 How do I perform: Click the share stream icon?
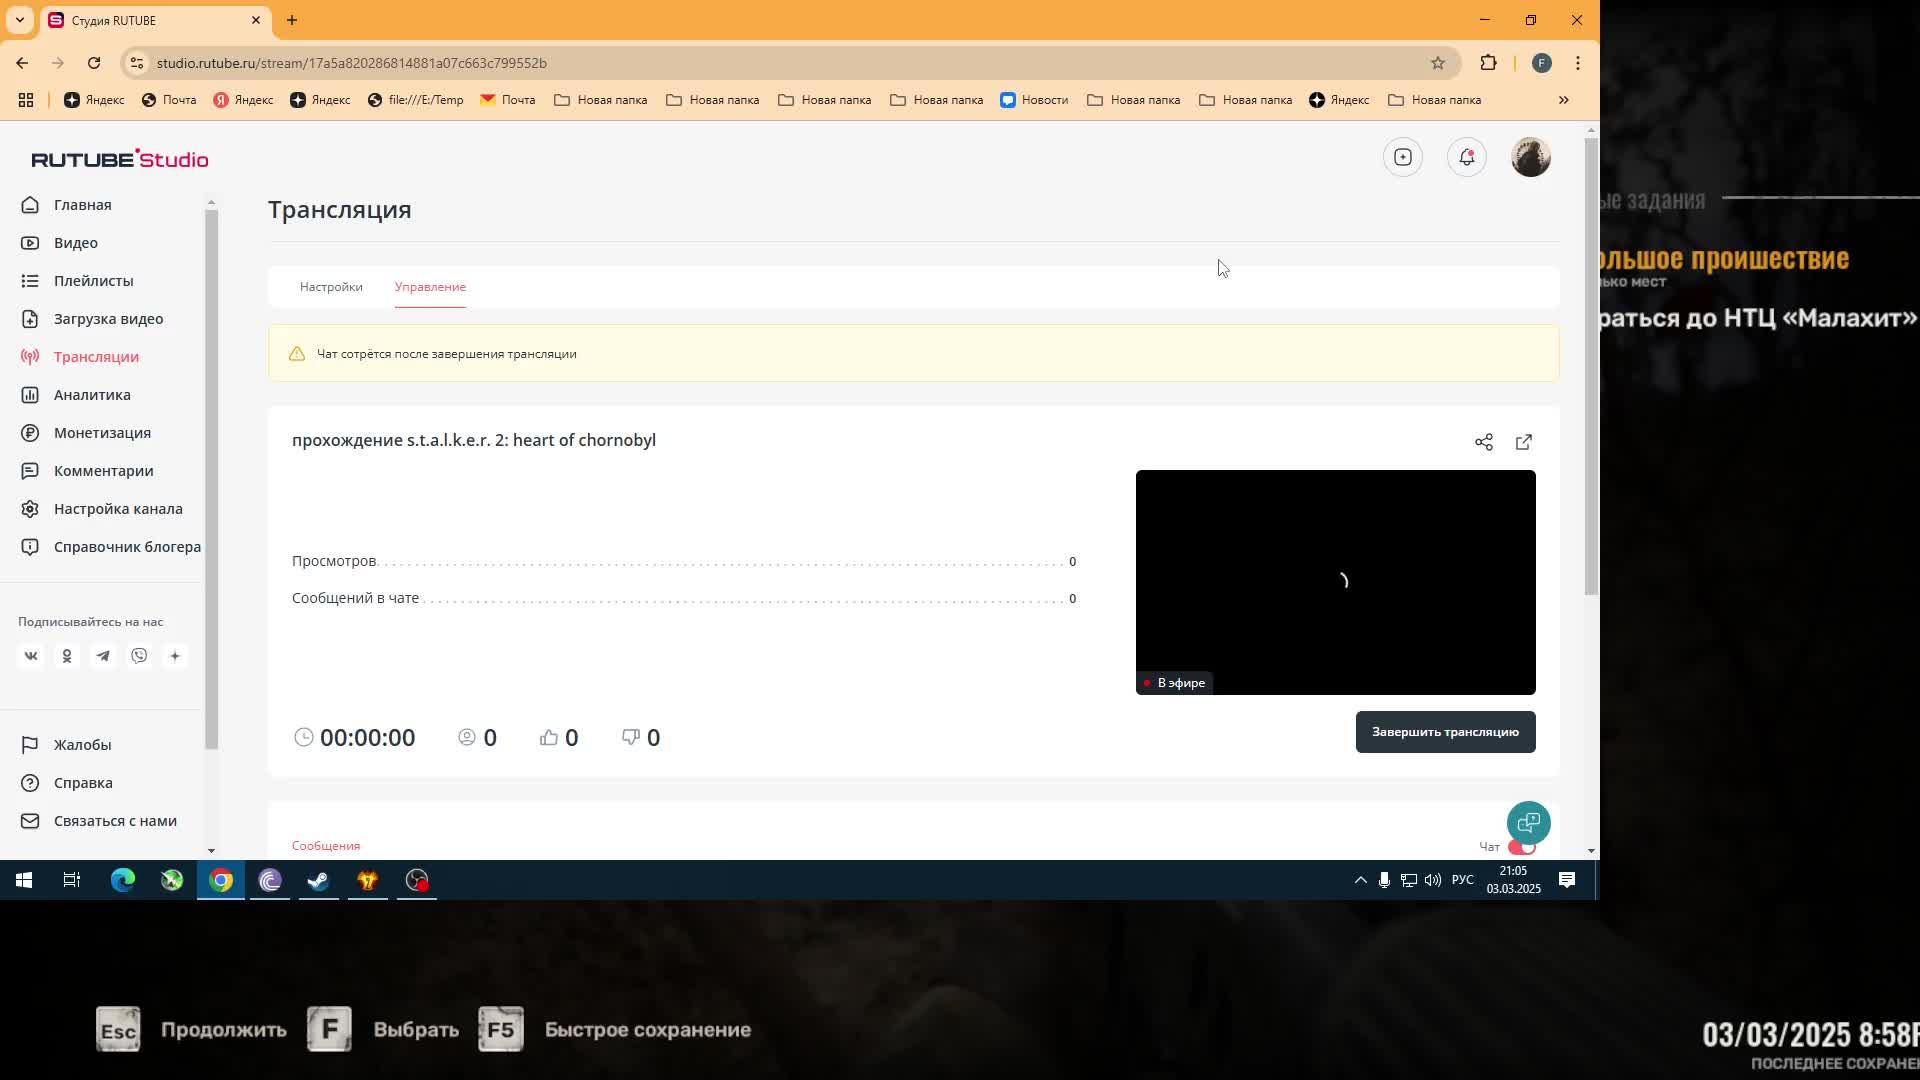pyautogui.click(x=1484, y=442)
